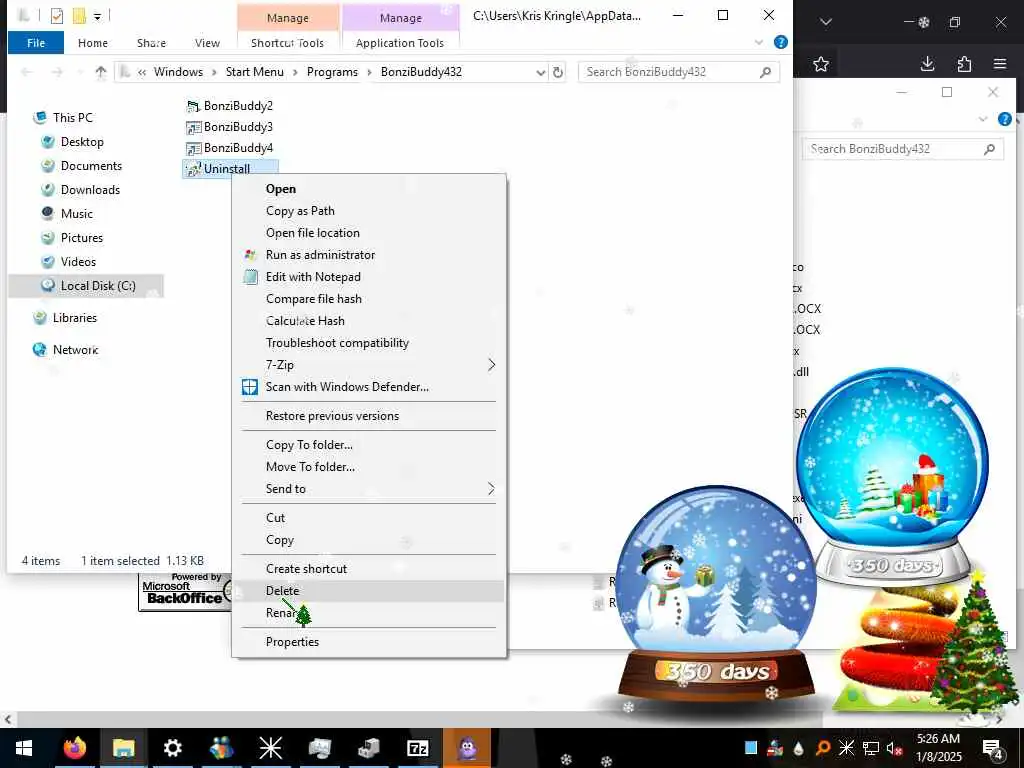Go up one folder level

coord(101,72)
